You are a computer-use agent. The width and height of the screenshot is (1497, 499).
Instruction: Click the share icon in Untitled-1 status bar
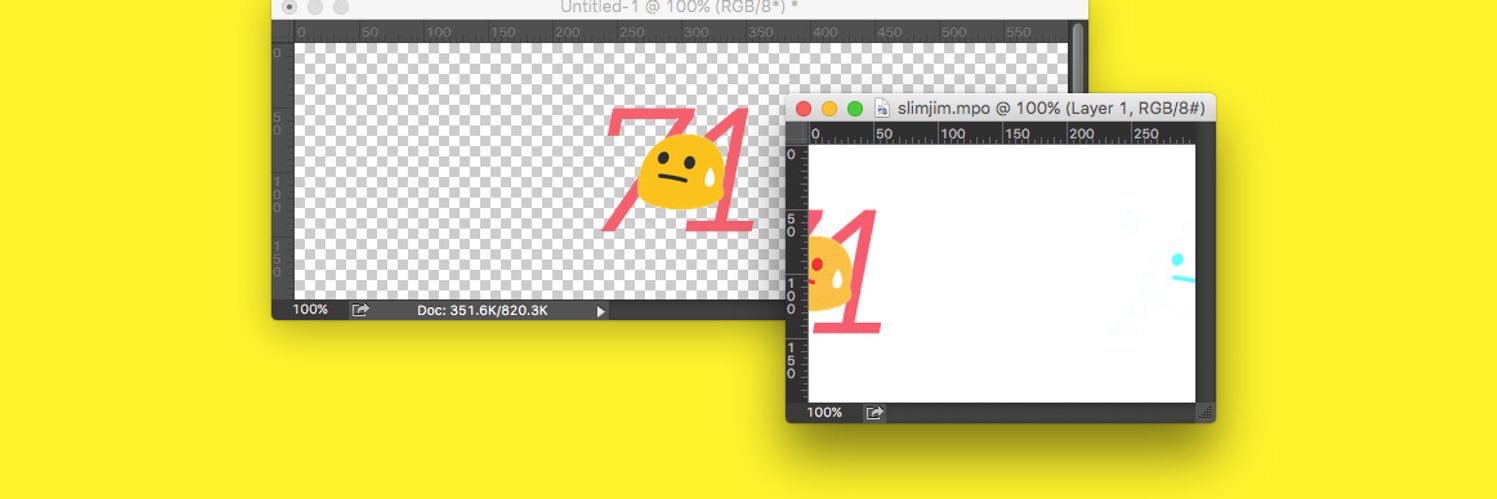[x=360, y=311]
